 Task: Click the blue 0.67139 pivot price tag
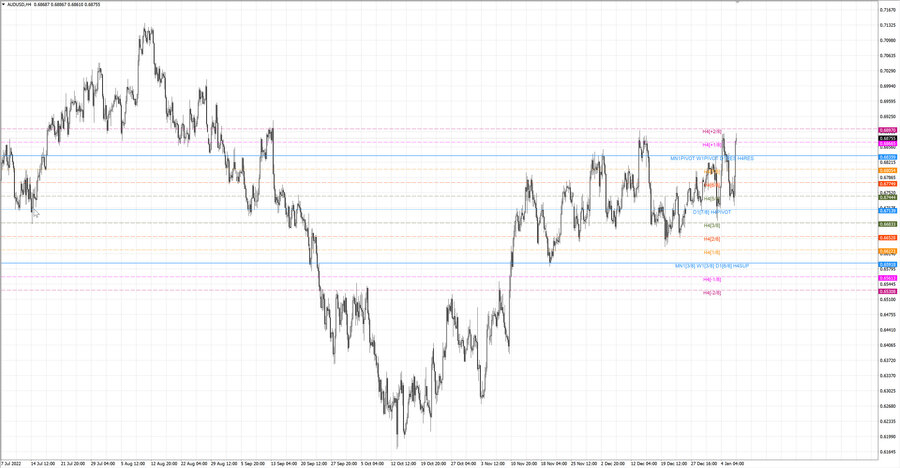point(888,211)
